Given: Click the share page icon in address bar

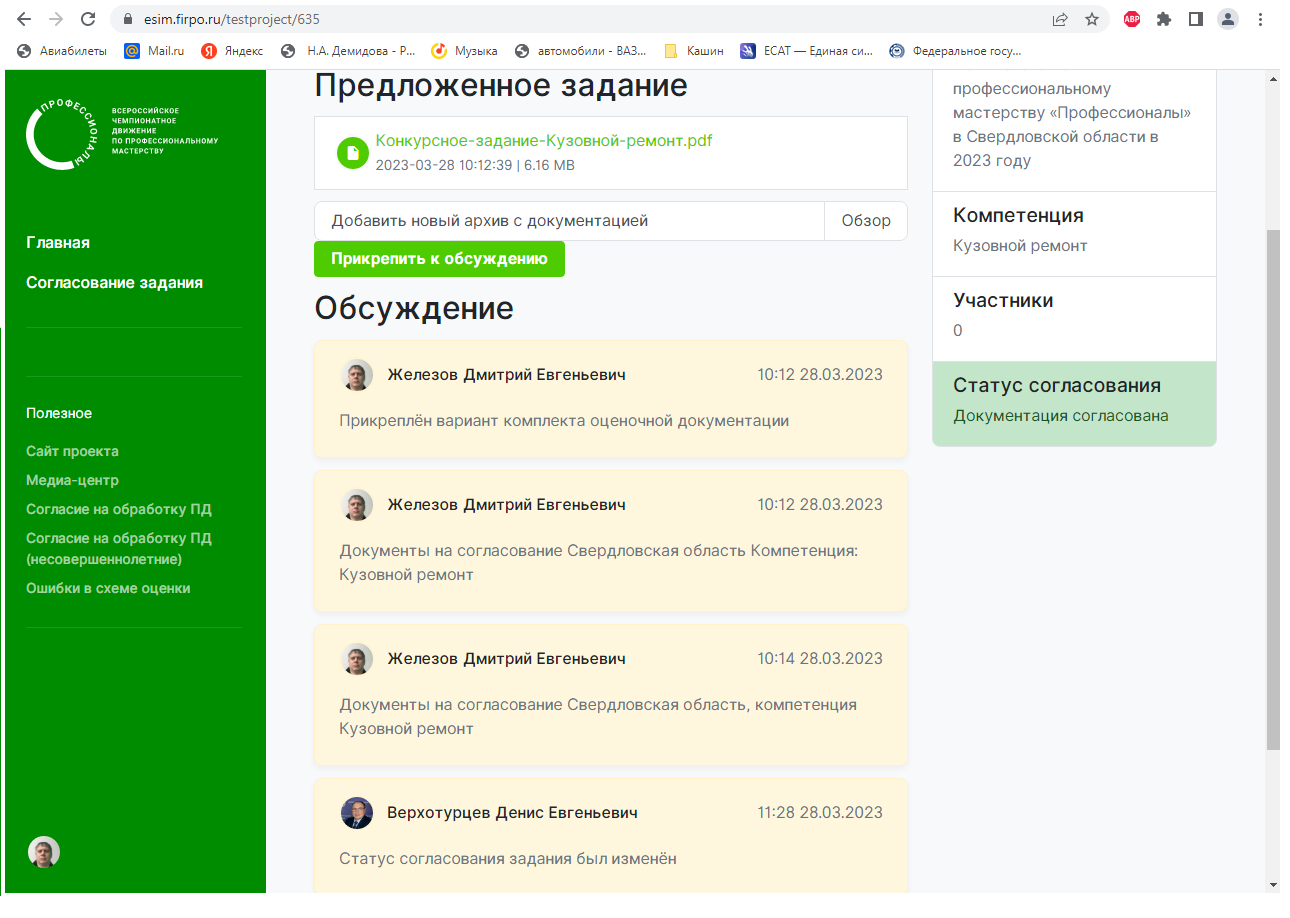Looking at the screenshot, I should (1060, 19).
